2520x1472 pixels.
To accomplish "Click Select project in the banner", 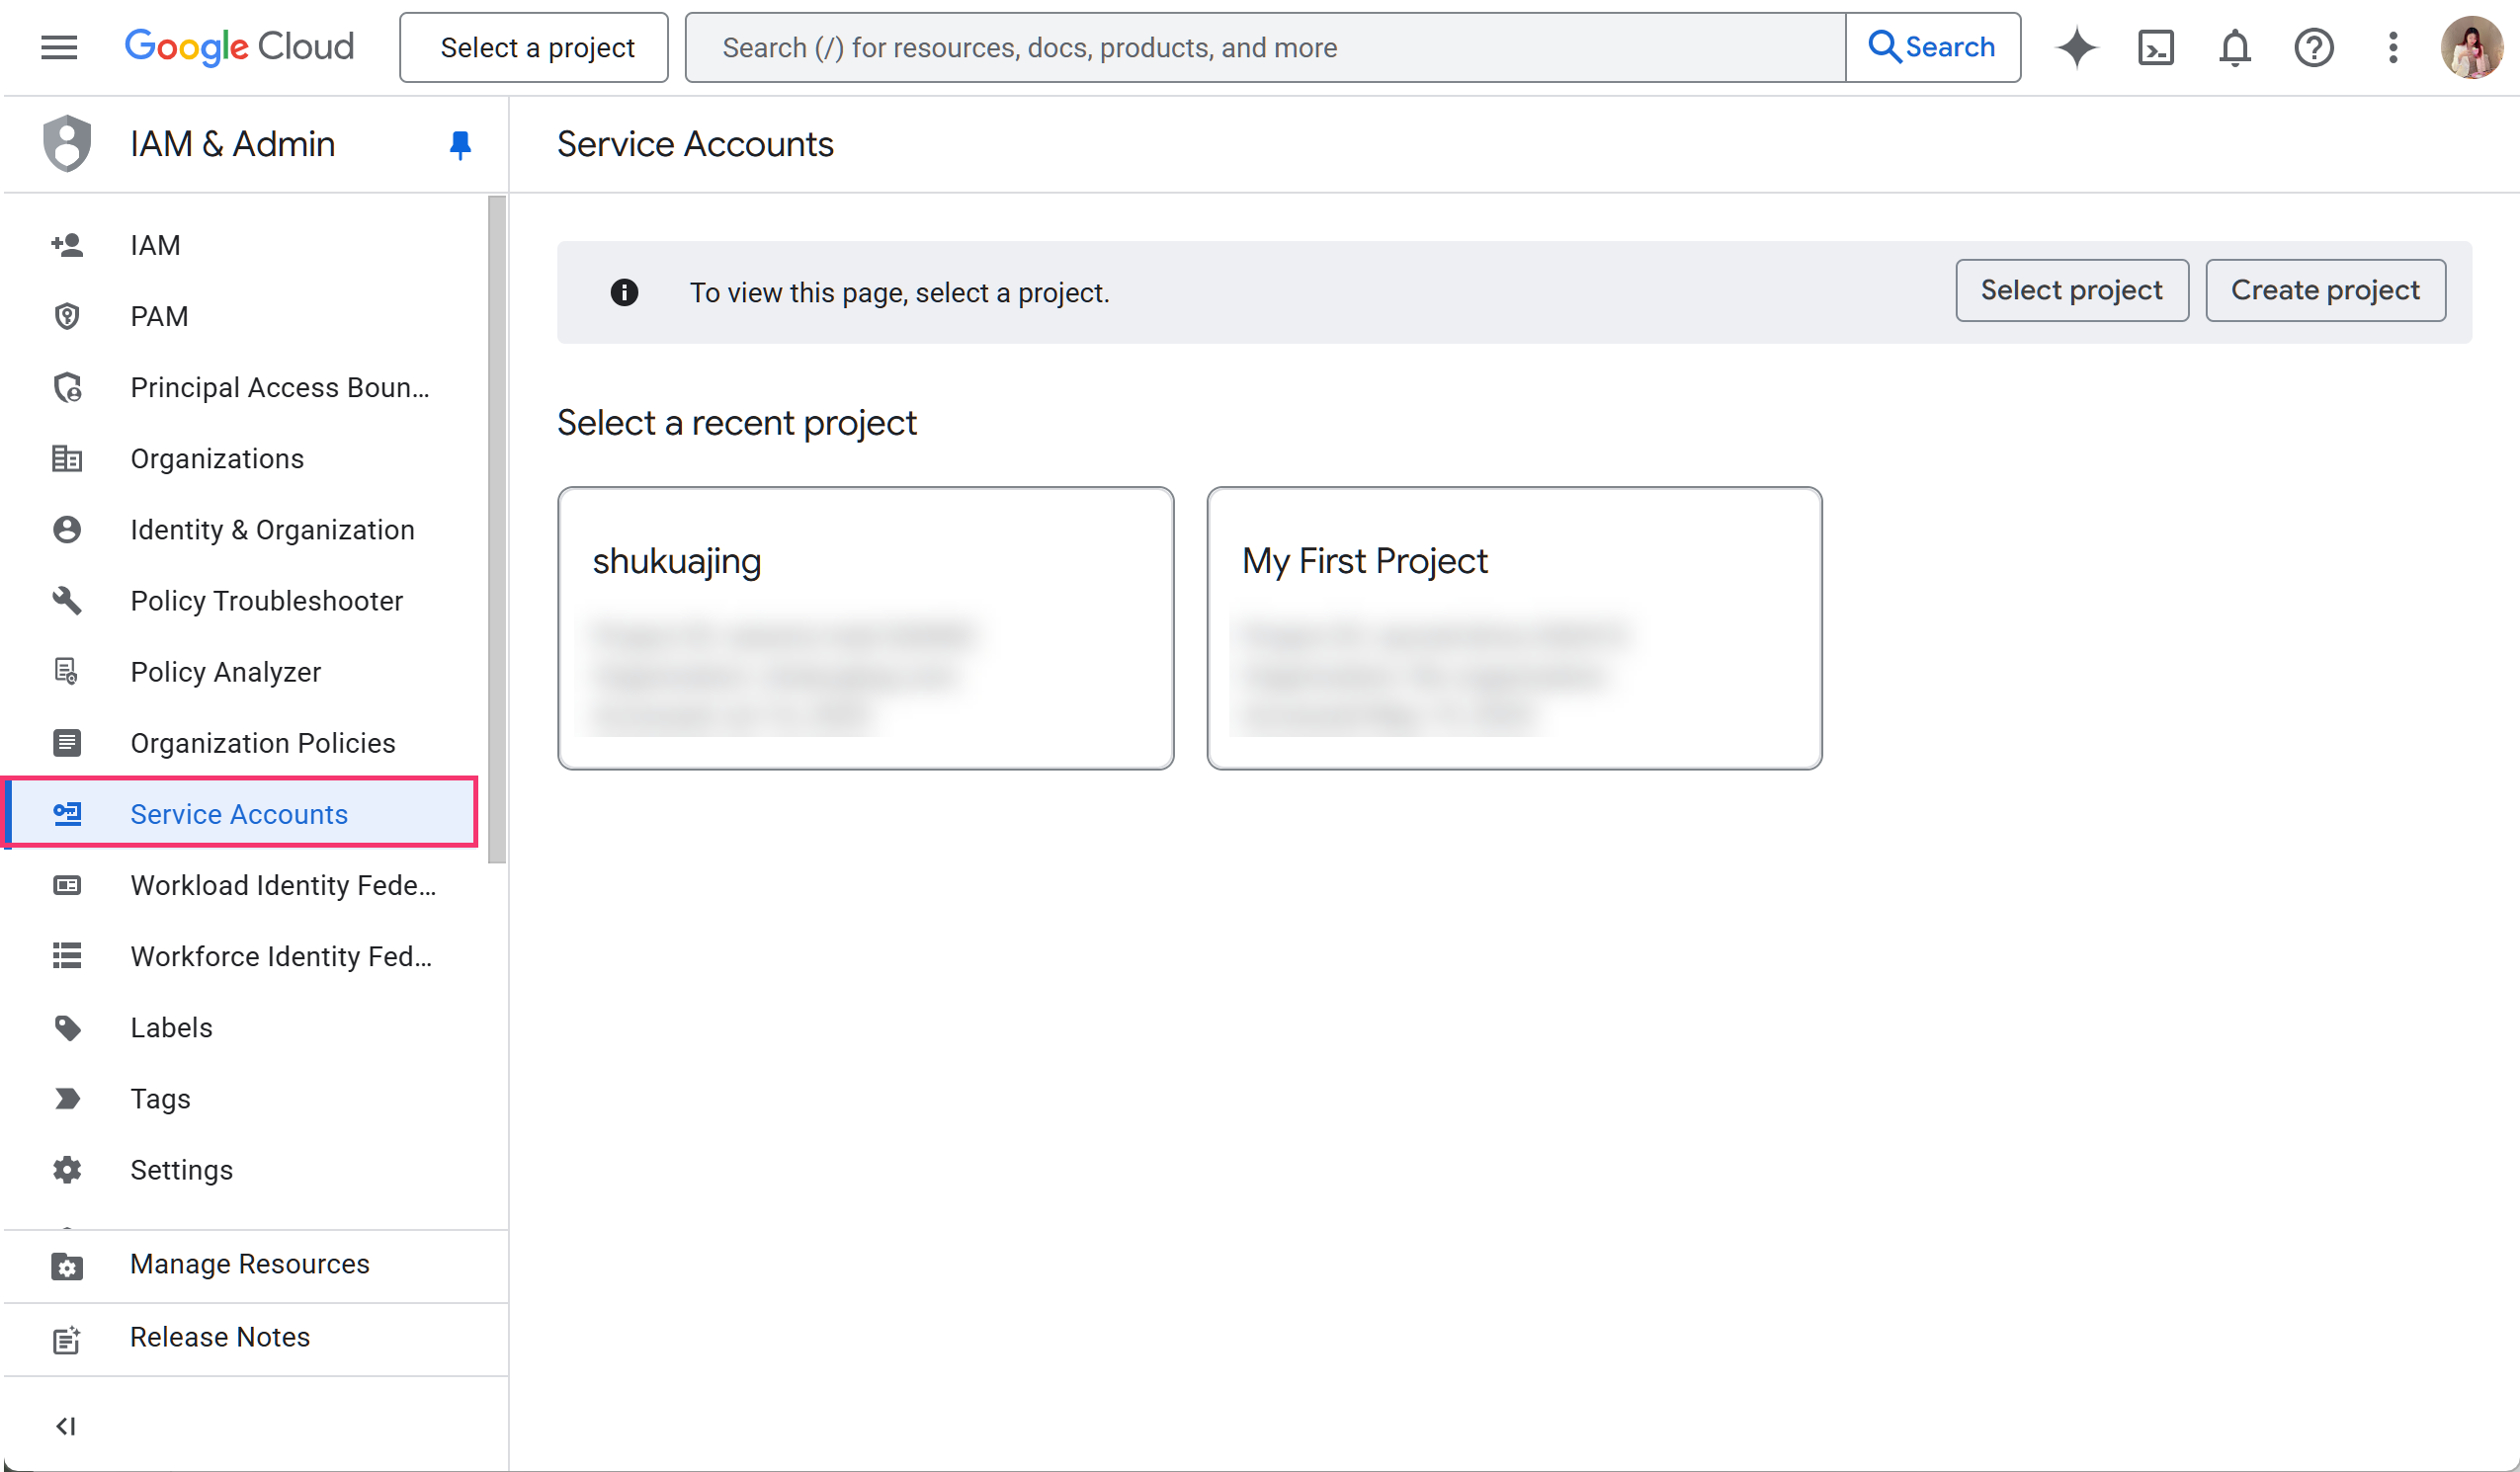I will (x=2072, y=290).
